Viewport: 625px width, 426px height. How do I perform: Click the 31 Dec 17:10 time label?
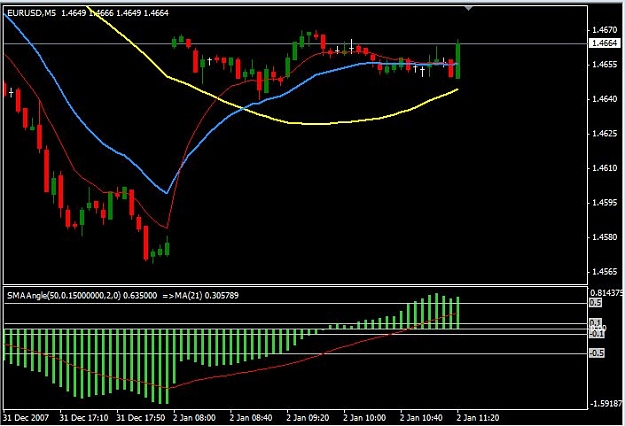click(x=84, y=418)
